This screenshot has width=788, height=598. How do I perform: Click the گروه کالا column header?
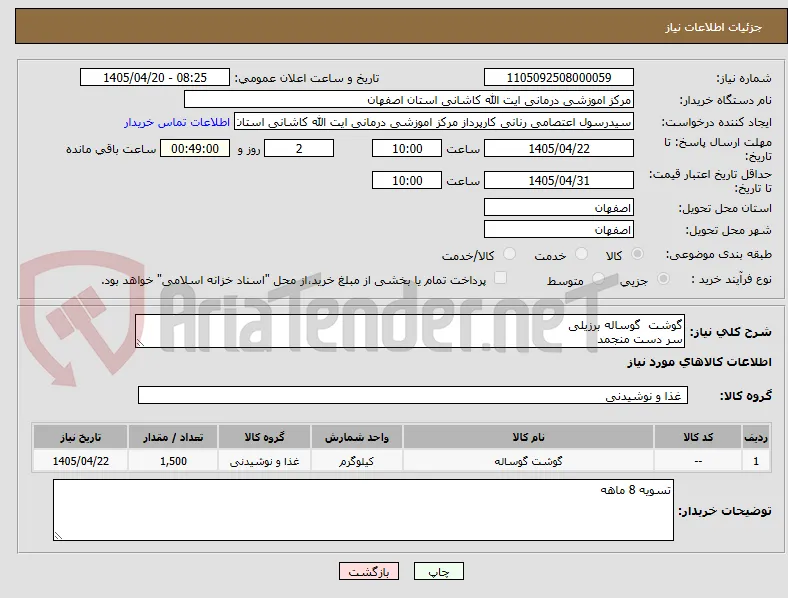click(264, 437)
